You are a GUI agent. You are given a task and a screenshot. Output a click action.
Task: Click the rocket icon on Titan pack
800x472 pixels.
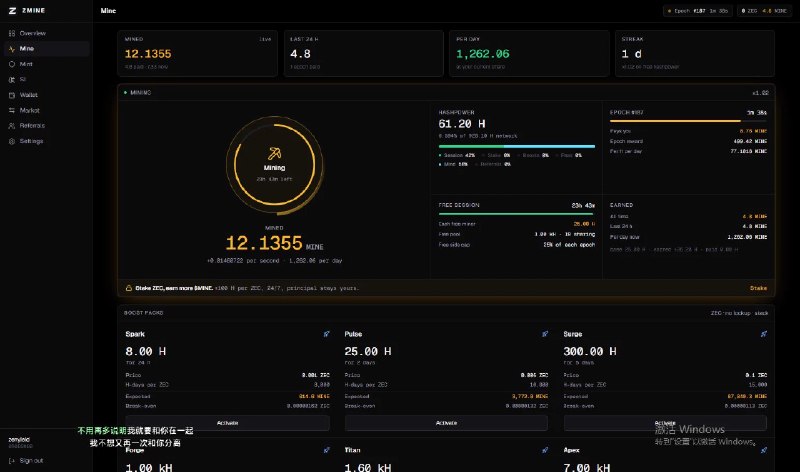[x=545, y=450]
